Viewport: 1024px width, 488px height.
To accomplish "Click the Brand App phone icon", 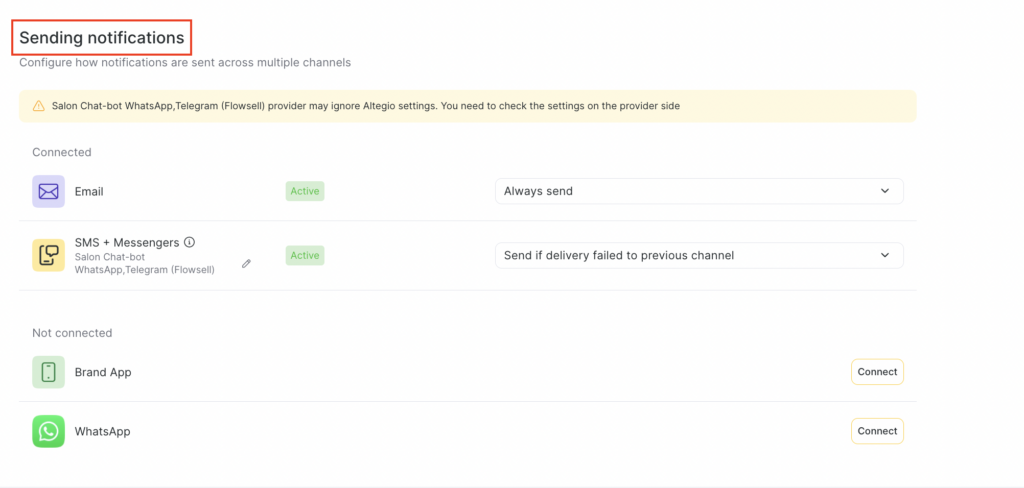I will point(48,372).
